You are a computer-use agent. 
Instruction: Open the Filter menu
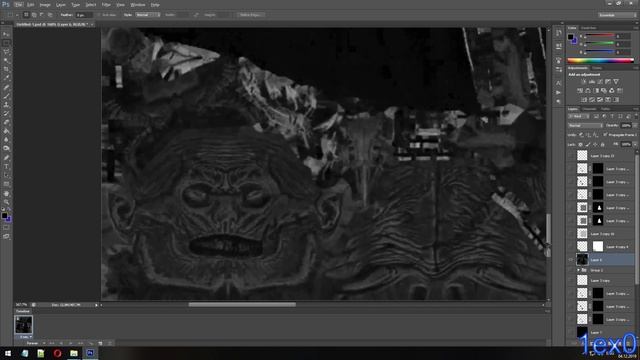click(106, 5)
